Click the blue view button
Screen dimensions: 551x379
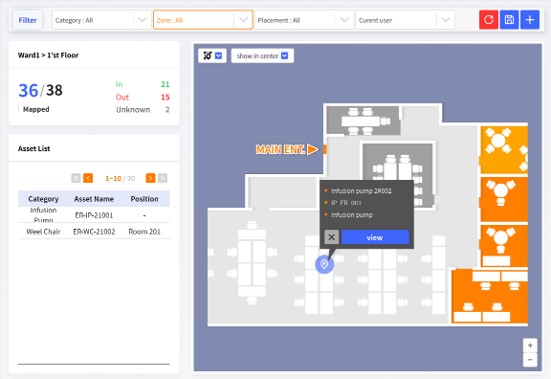point(375,237)
